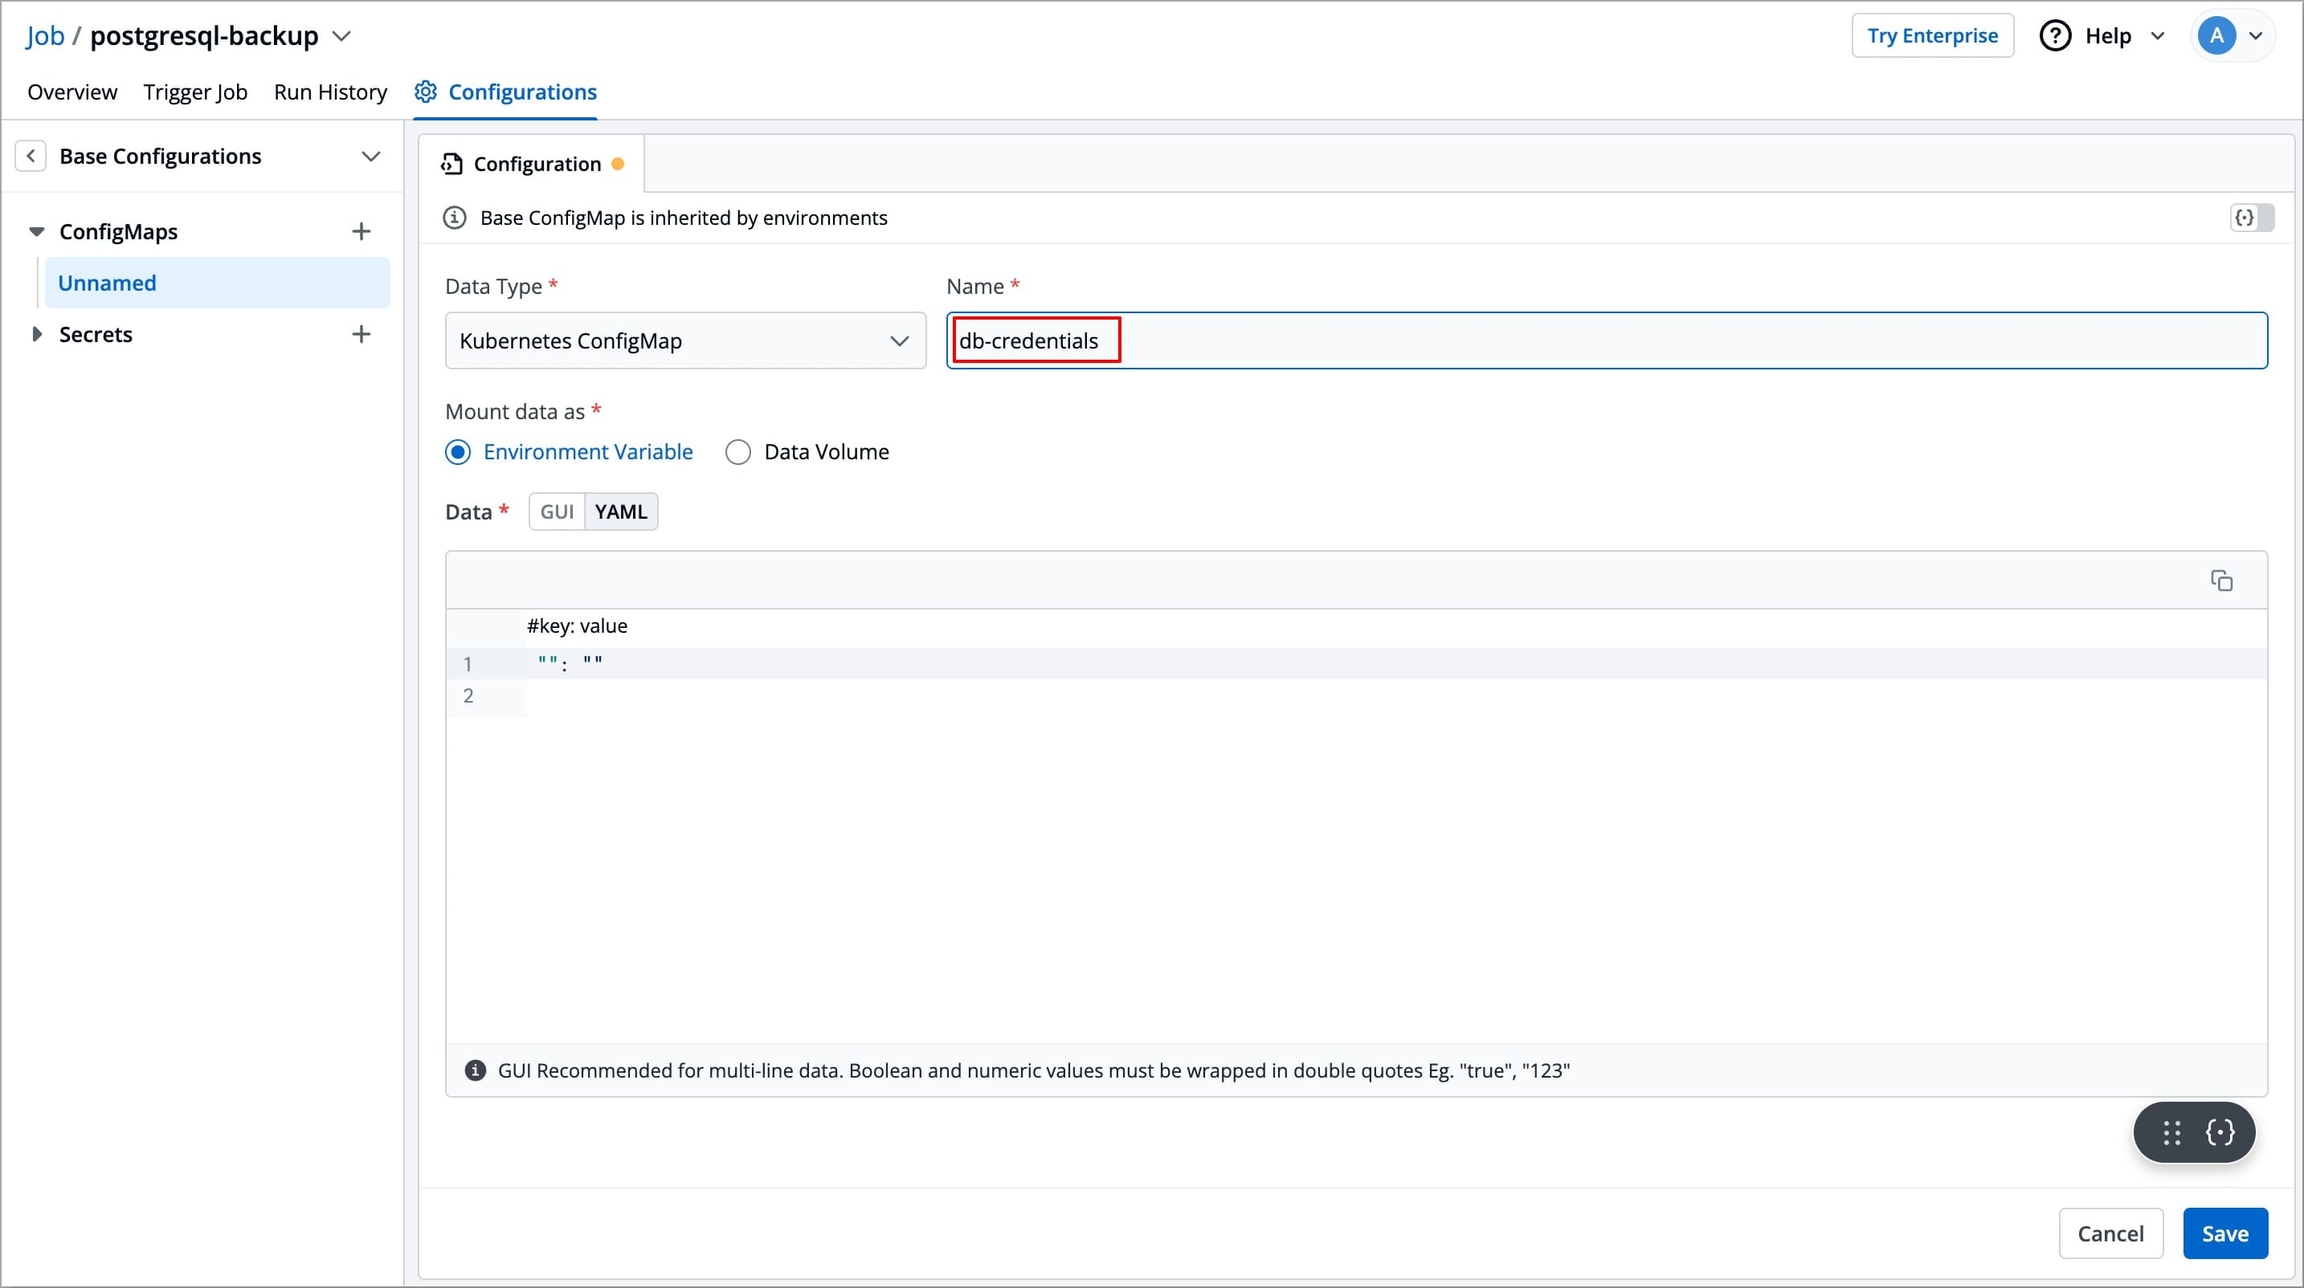Add a new ConfigMap with plus icon

click(x=361, y=232)
